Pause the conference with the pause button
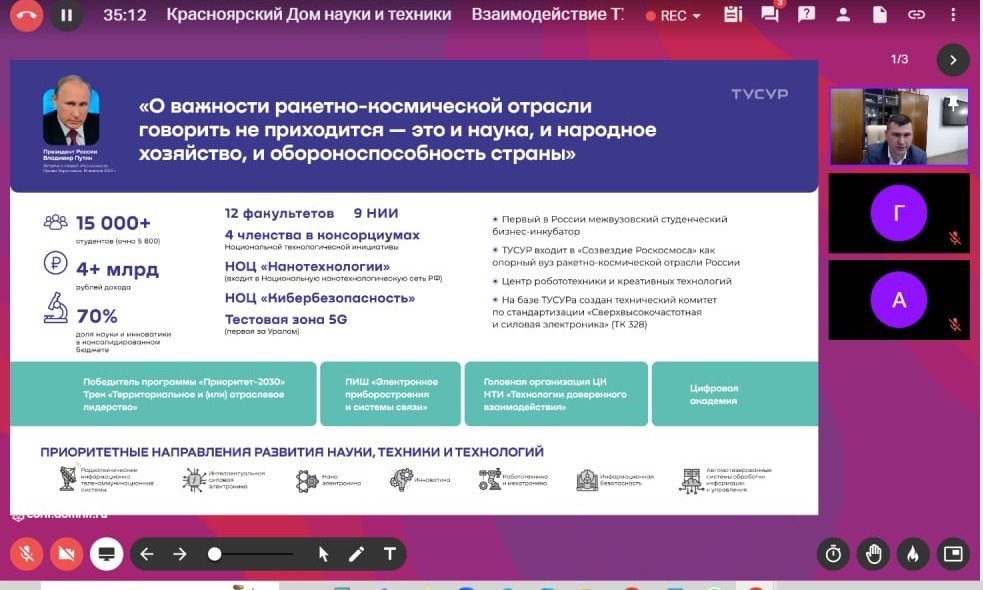The width and height of the screenshot is (983, 590). [x=66, y=15]
